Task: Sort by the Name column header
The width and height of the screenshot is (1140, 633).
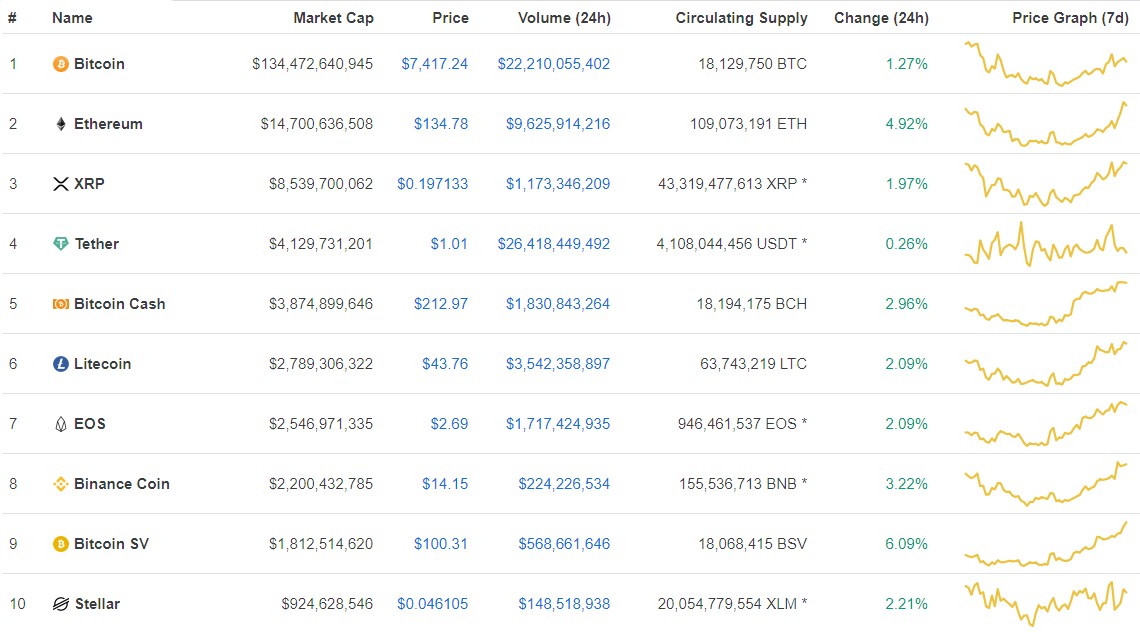Action: click(x=72, y=17)
